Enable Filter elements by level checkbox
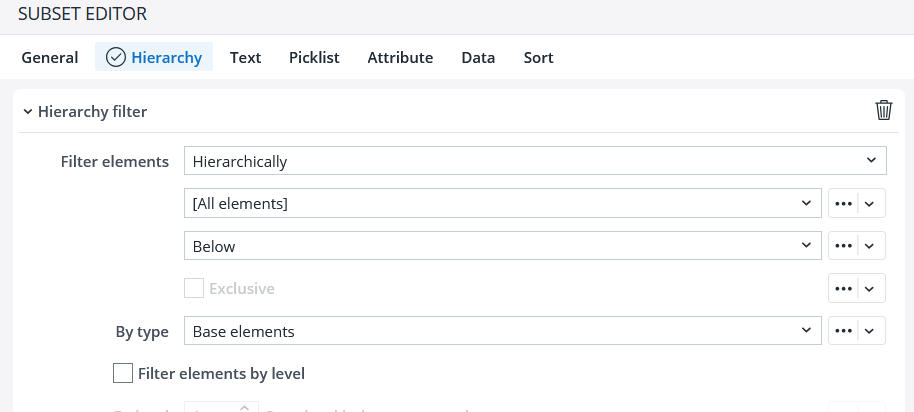Screen dimensions: 914x412 point(123,374)
